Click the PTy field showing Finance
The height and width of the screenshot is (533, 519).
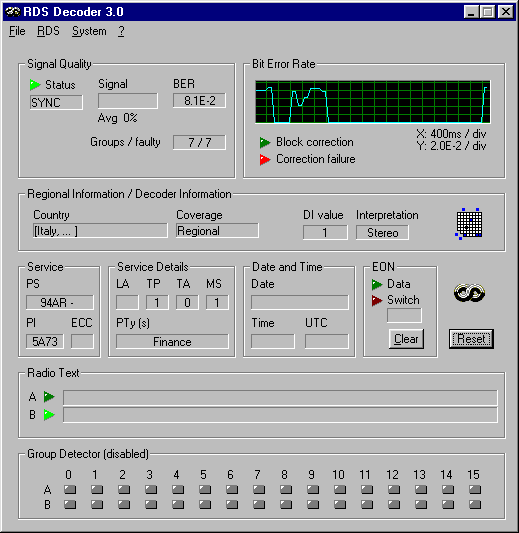pos(172,341)
